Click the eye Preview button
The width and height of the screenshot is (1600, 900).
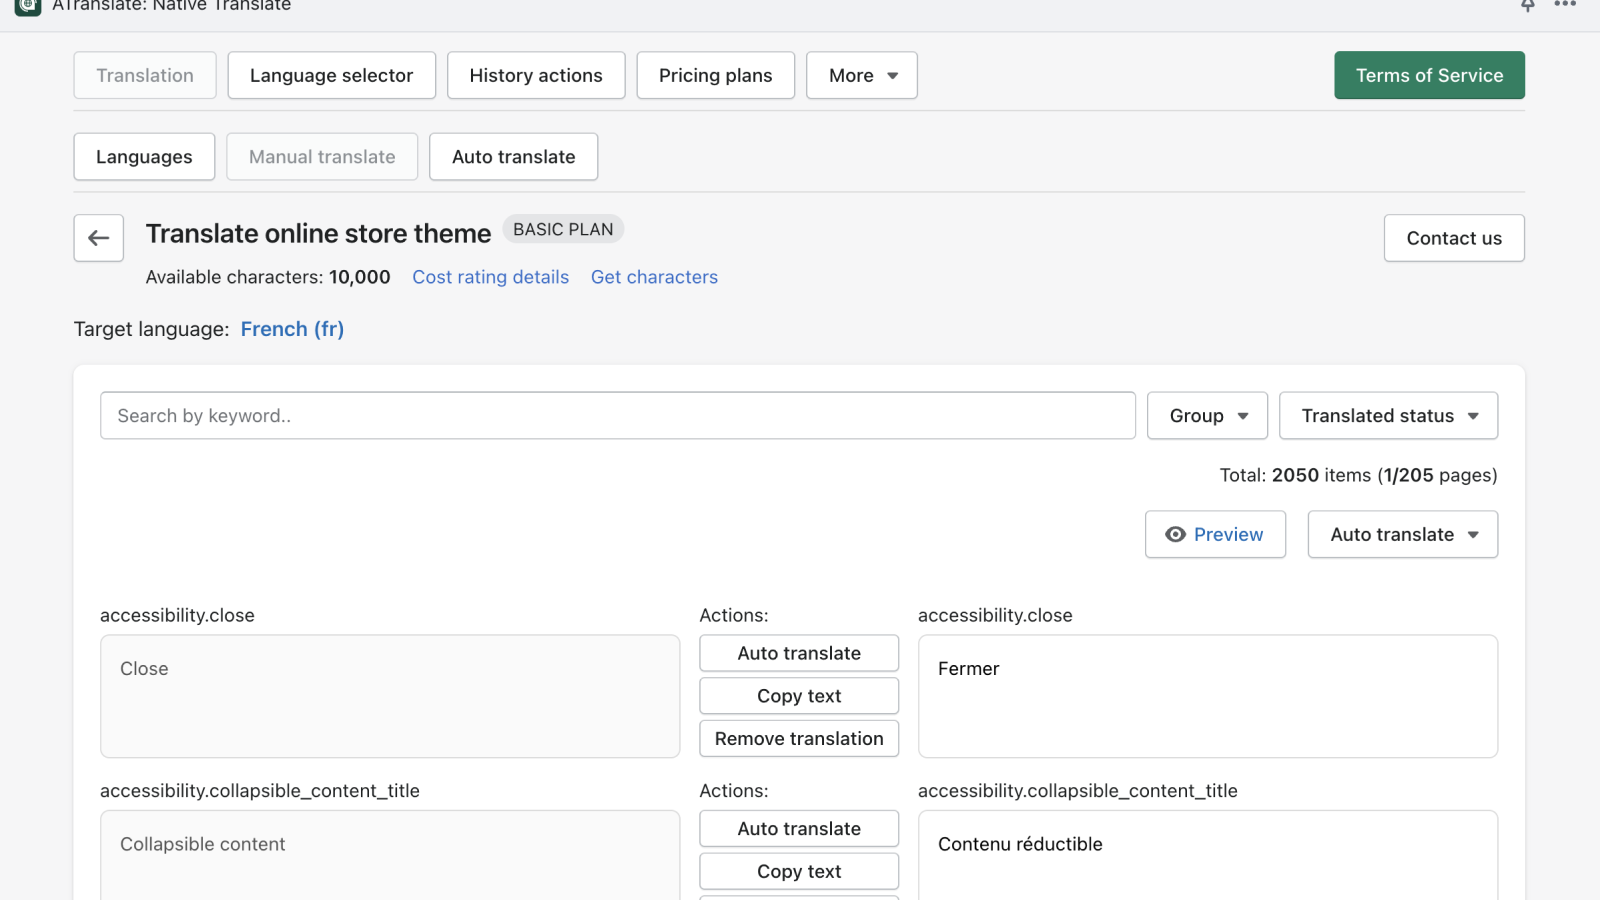tap(1215, 534)
